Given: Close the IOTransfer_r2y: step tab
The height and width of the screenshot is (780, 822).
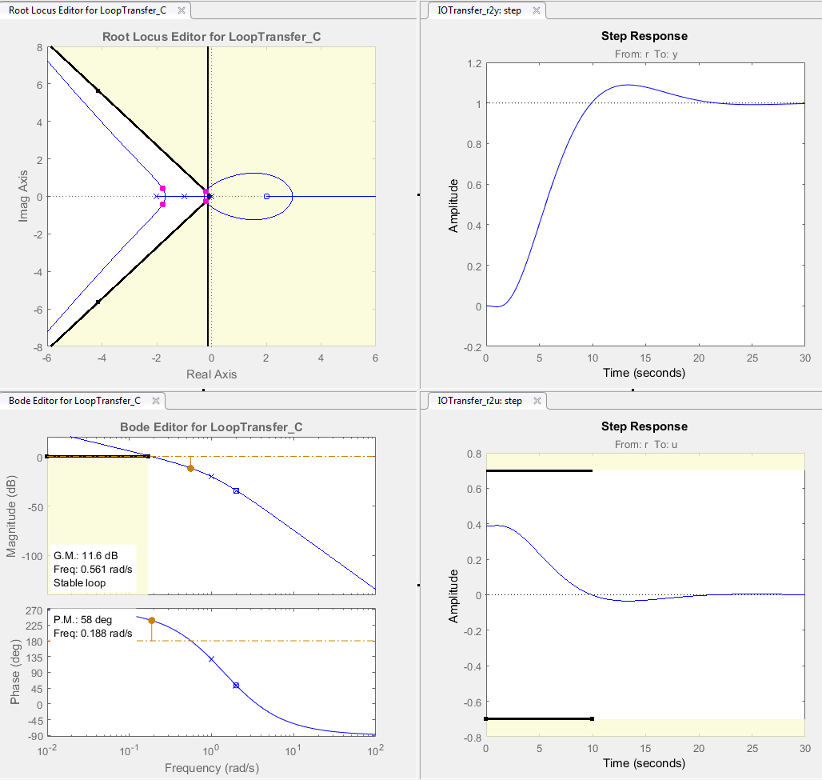Looking at the screenshot, I should 536,10.
